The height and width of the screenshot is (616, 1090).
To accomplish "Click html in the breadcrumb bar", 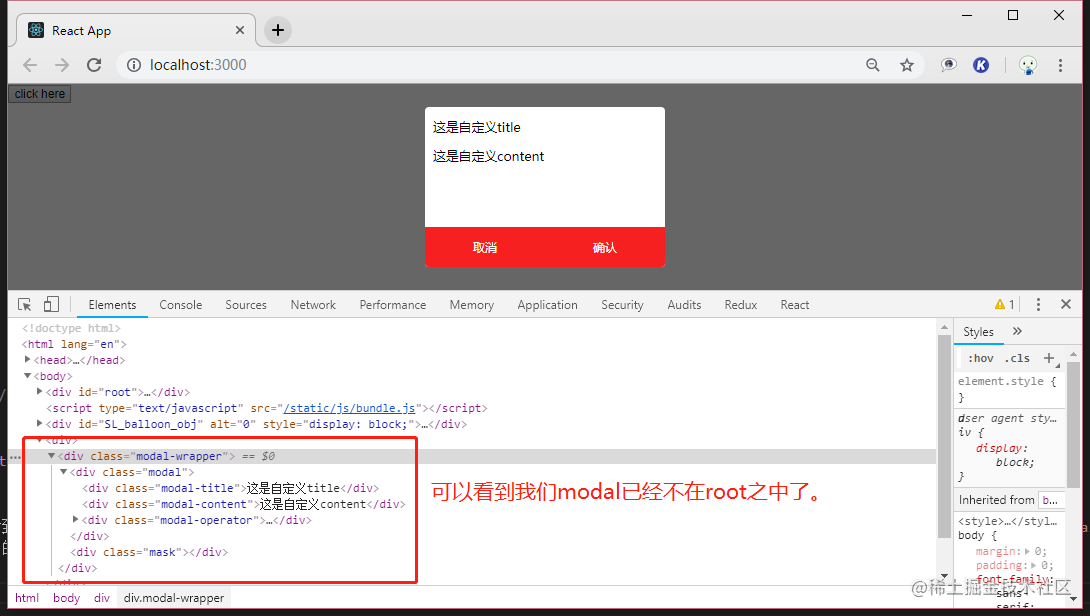I will click(27, 598).
